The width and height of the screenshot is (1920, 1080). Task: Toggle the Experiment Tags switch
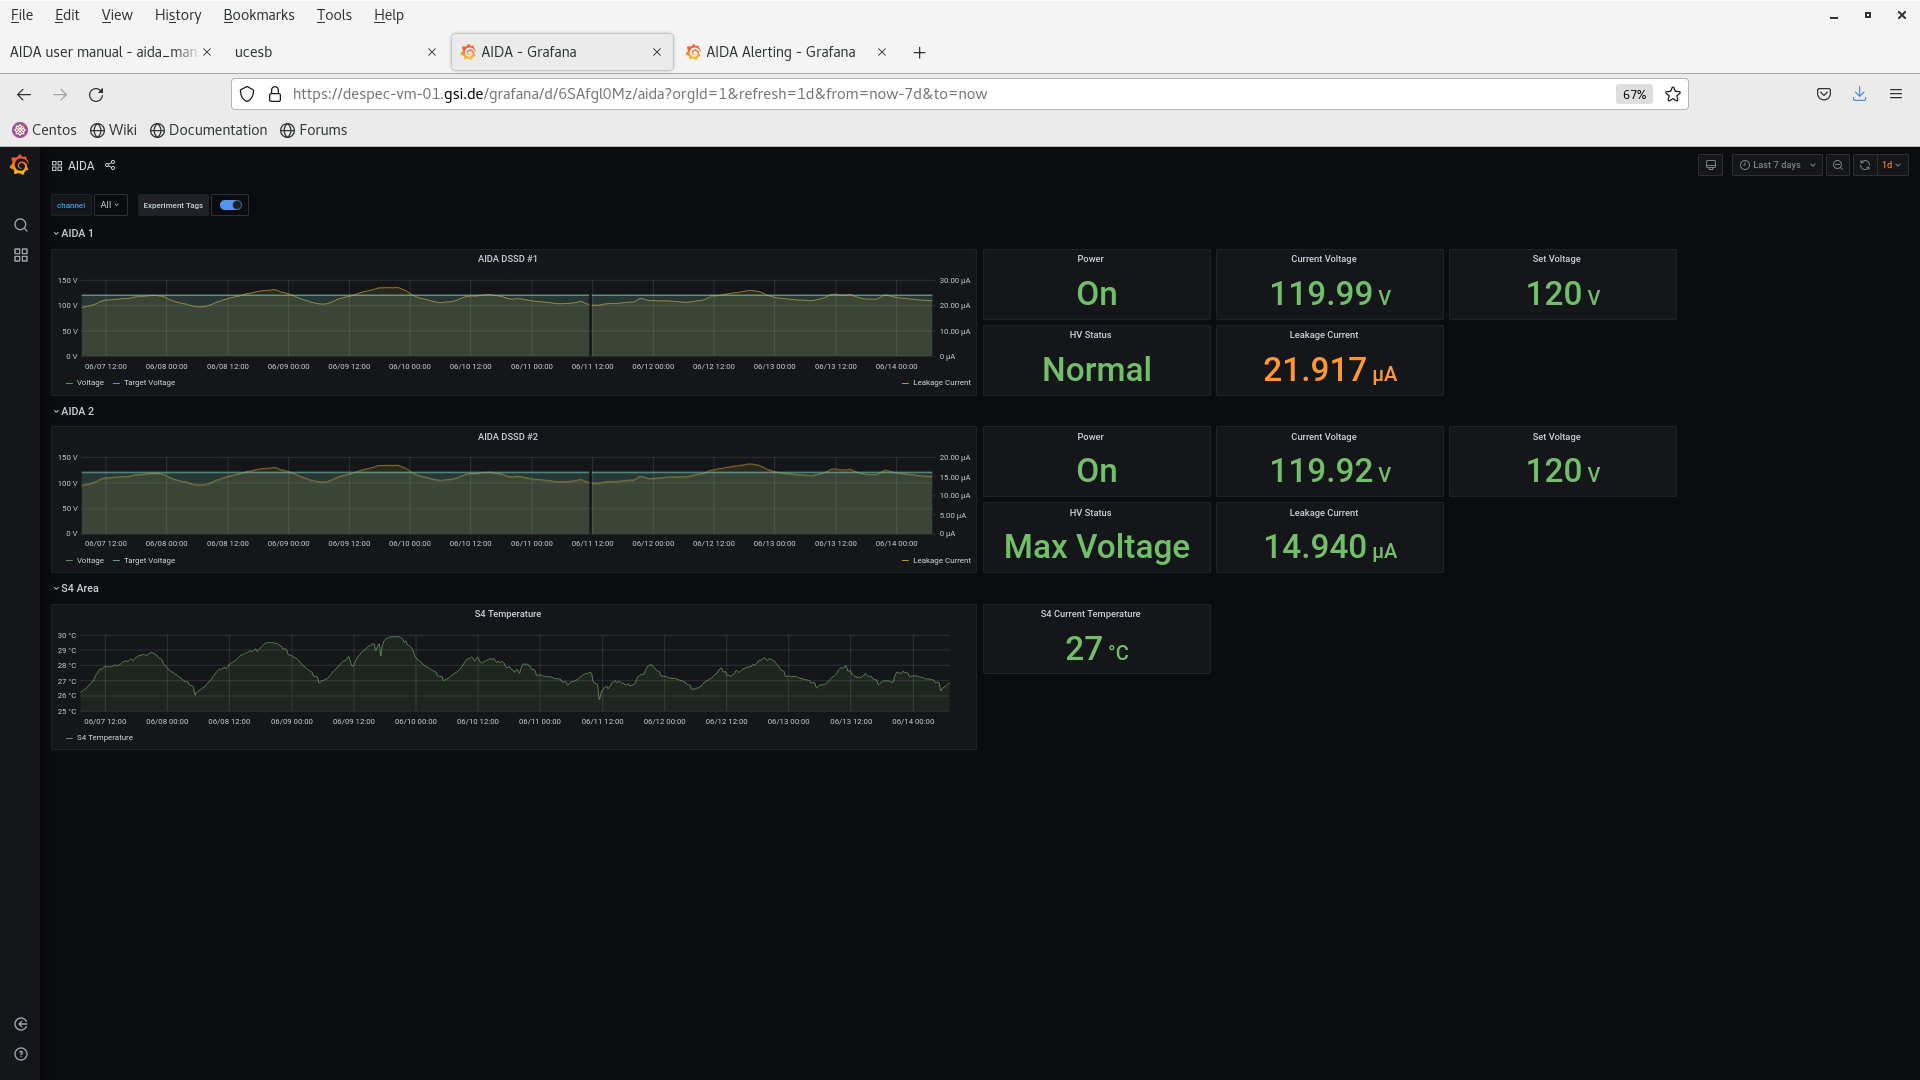(231, 205)
